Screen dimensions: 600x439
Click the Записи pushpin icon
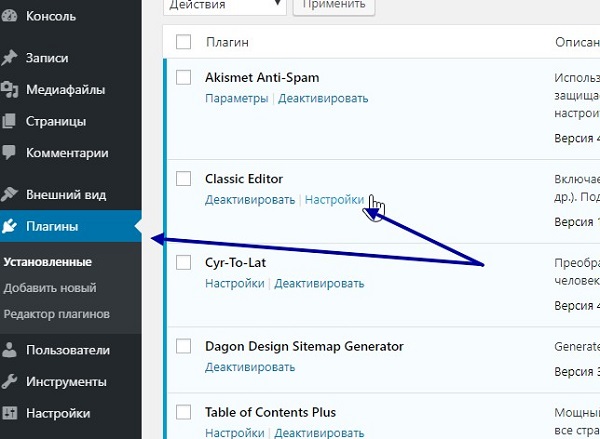point(9,58)
